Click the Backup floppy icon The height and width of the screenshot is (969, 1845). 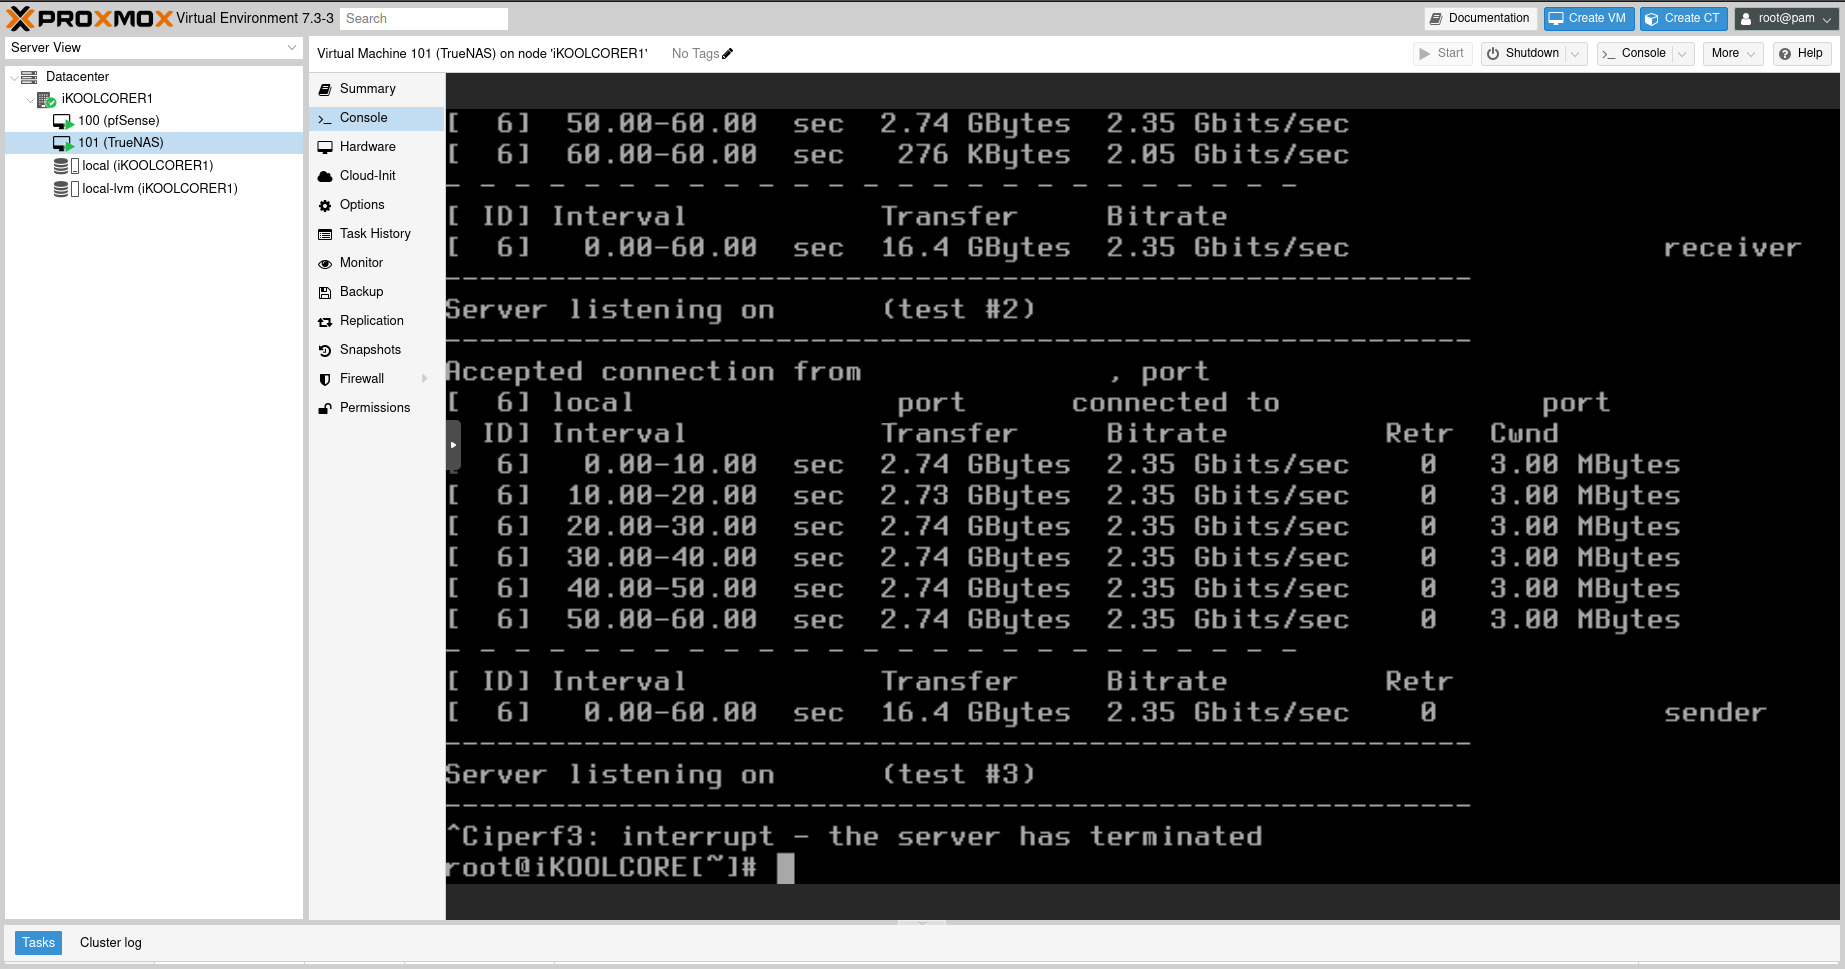point(325,292)
